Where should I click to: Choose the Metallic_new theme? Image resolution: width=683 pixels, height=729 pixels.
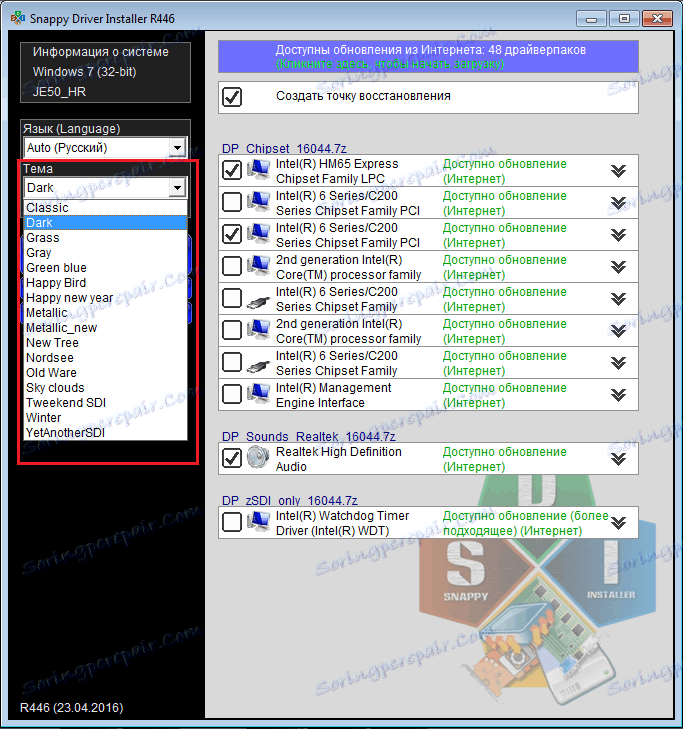[106, 328]
